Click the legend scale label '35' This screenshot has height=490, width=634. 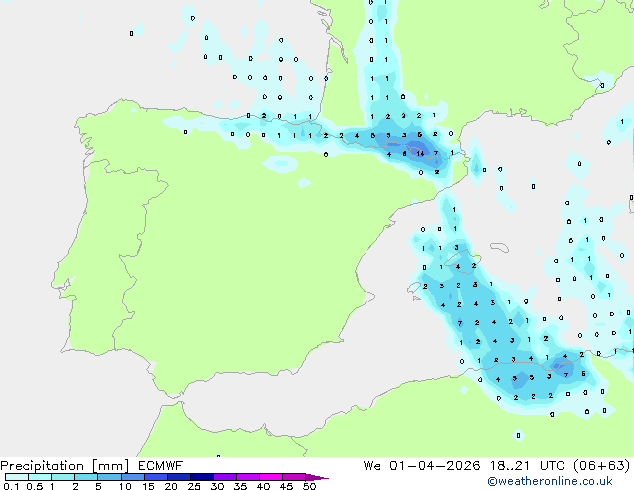click(240, 486)
